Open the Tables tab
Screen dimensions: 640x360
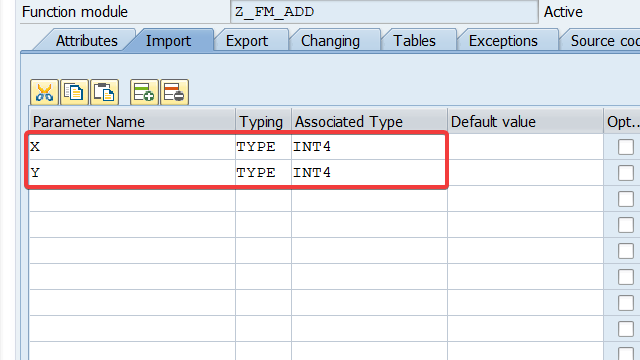tap(414, 41)
